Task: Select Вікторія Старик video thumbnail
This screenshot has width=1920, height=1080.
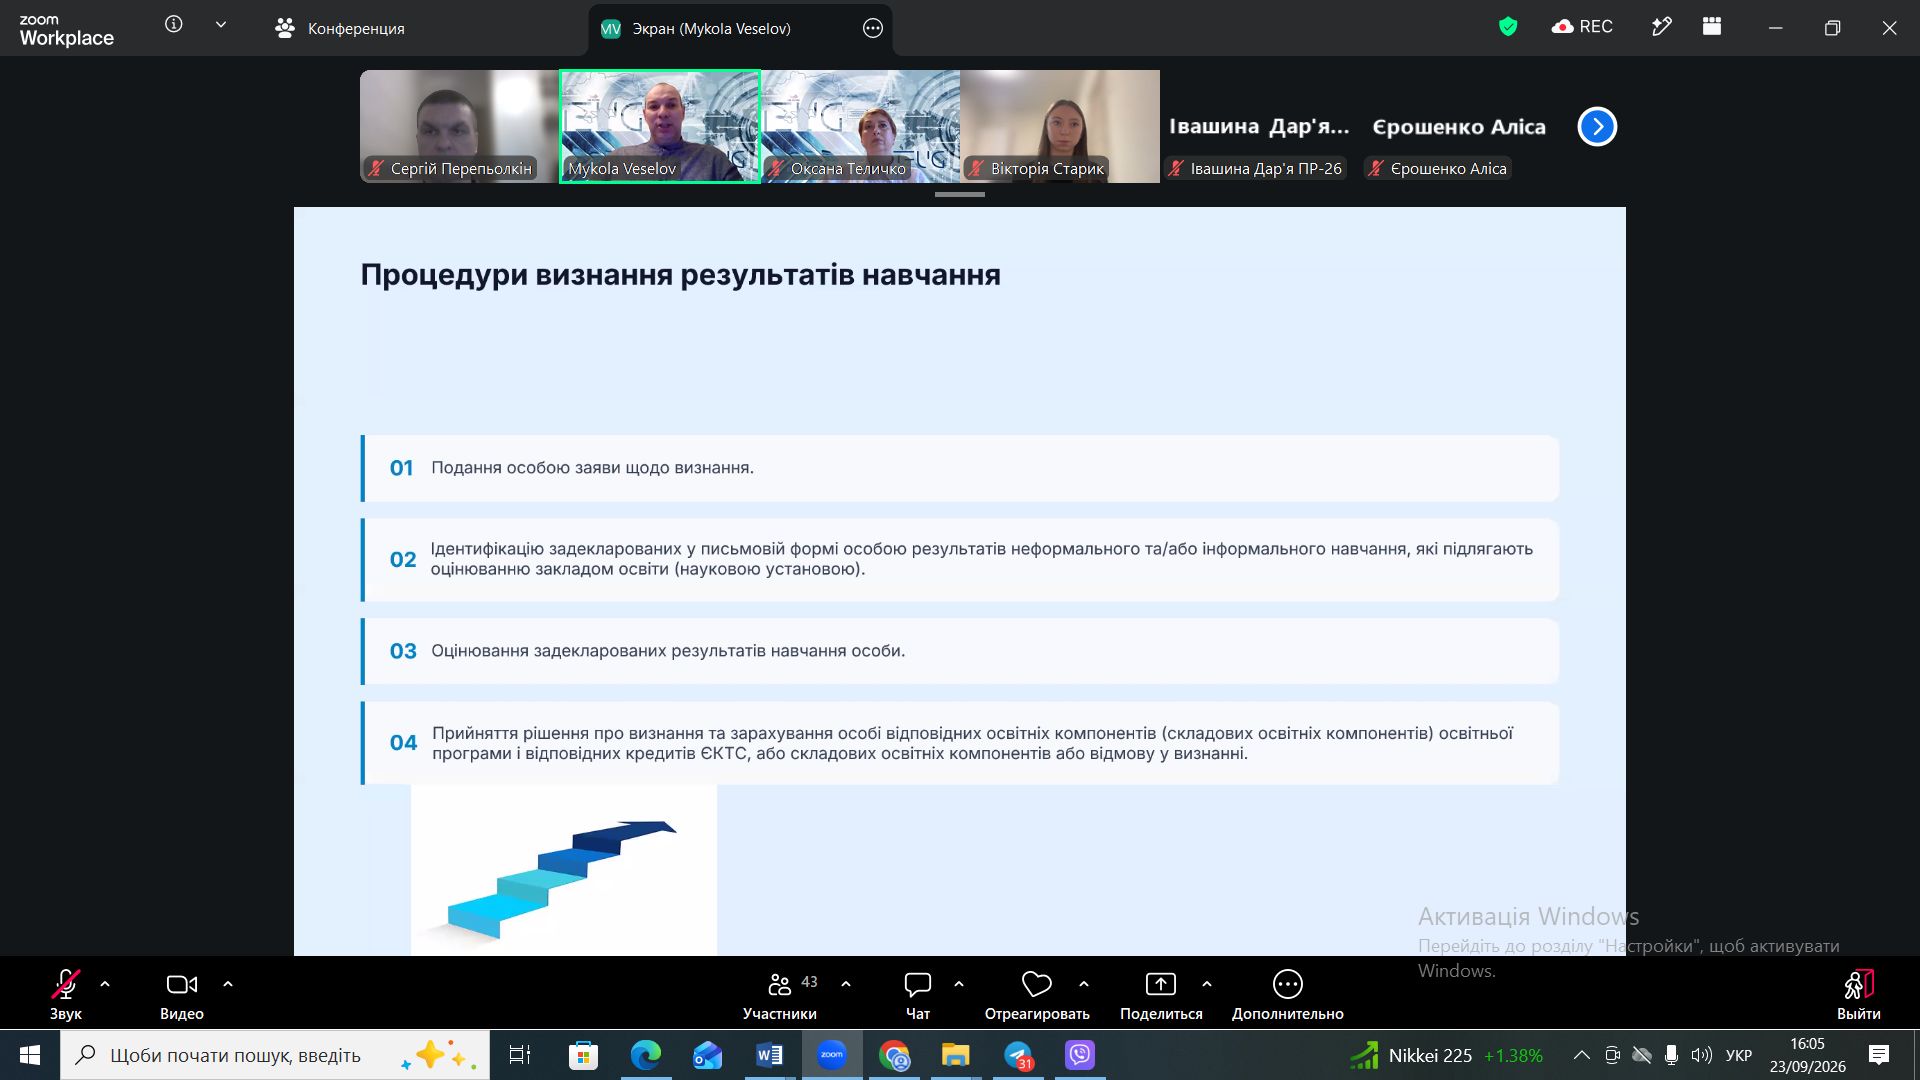Action: tap(1060, 126)
